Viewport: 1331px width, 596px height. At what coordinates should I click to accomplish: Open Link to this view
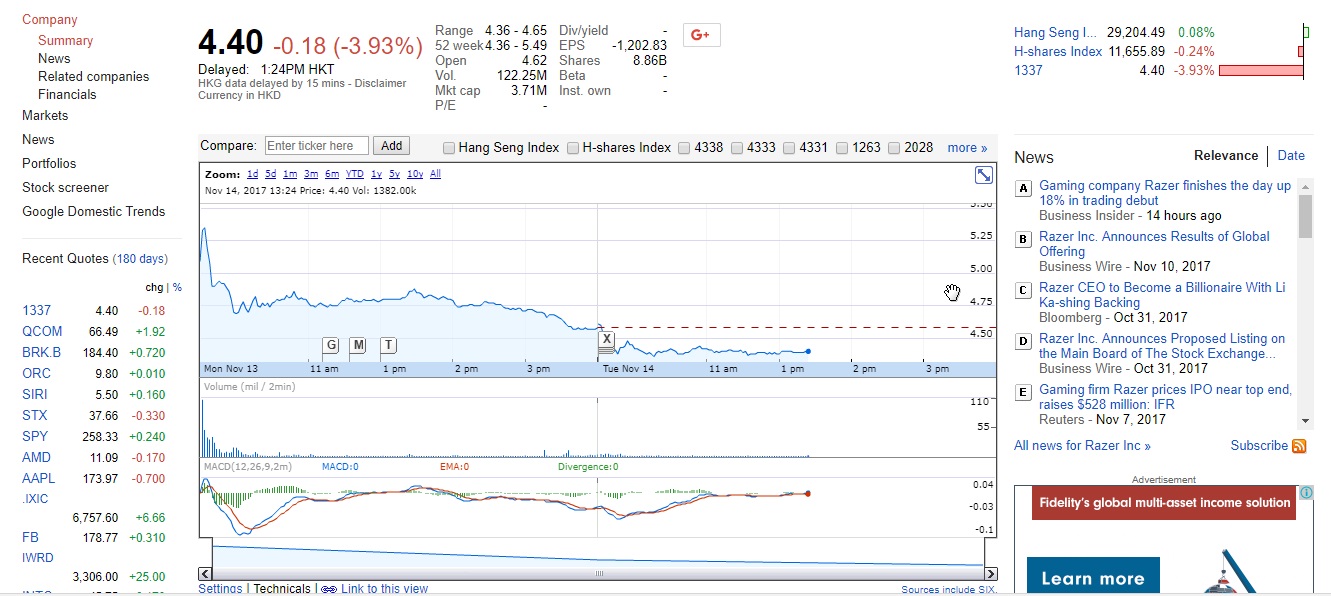(x=384, y=589)
